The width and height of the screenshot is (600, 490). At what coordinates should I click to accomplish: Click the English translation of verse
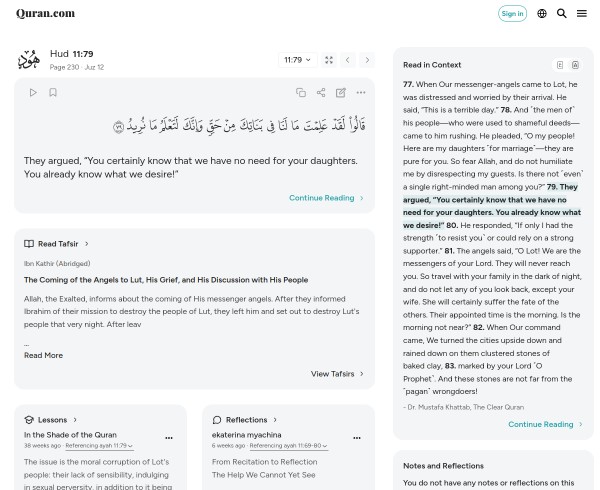191,168
